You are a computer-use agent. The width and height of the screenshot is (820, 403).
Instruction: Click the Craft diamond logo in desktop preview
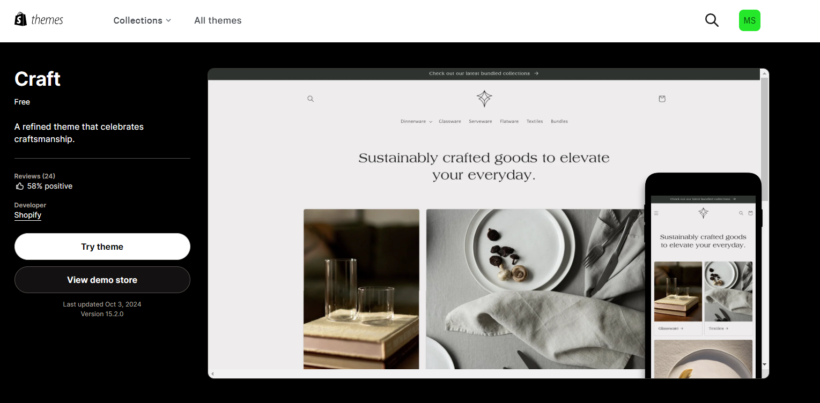484,98
